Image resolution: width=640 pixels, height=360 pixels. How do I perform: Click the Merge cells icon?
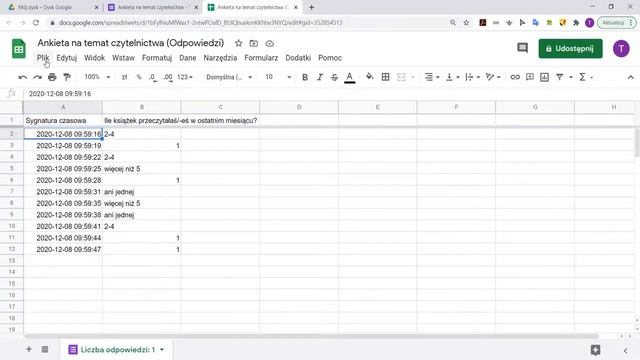click(x=402, y=77)
